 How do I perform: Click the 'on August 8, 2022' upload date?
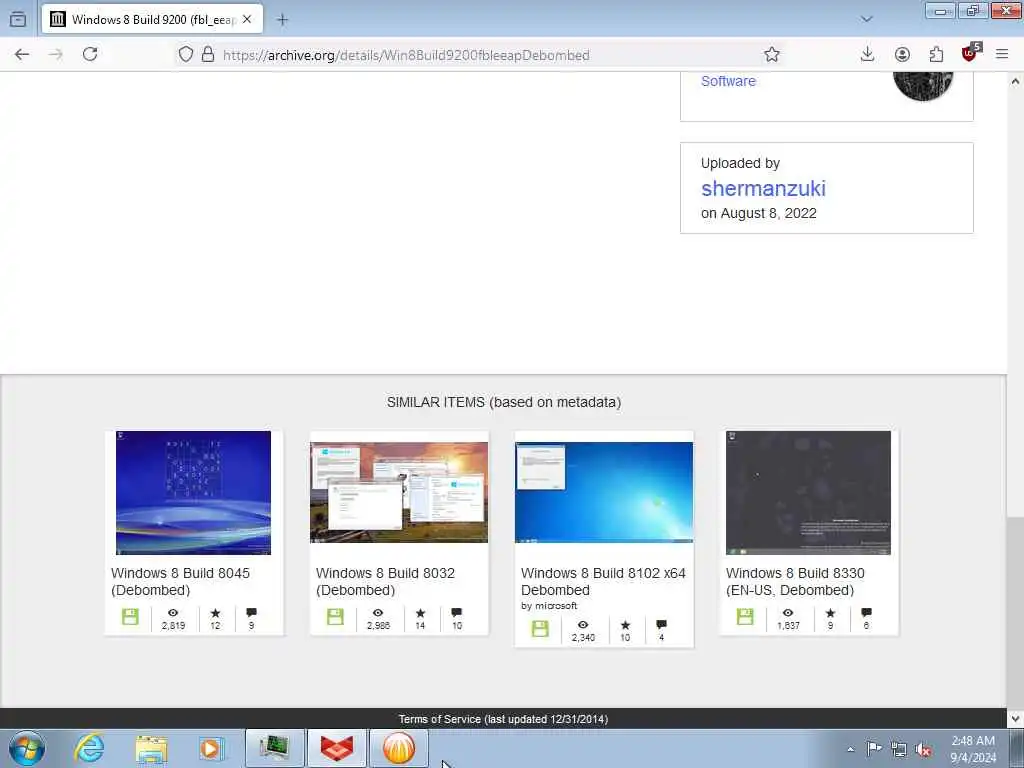[758, 213]
